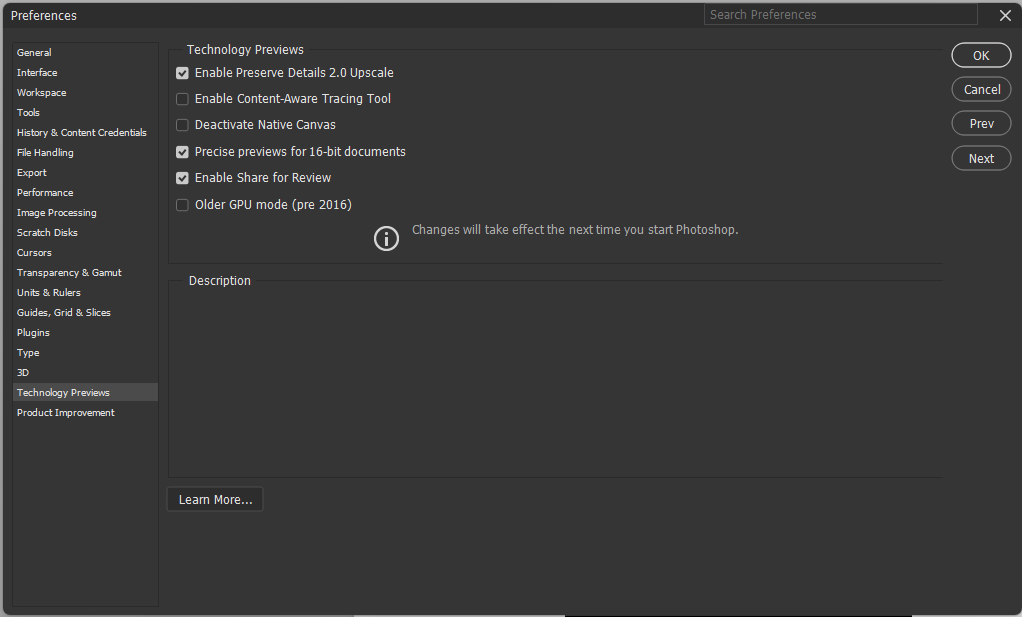
Task: Check Deactivate Native Canvas
Action: [x=182, y=124]
